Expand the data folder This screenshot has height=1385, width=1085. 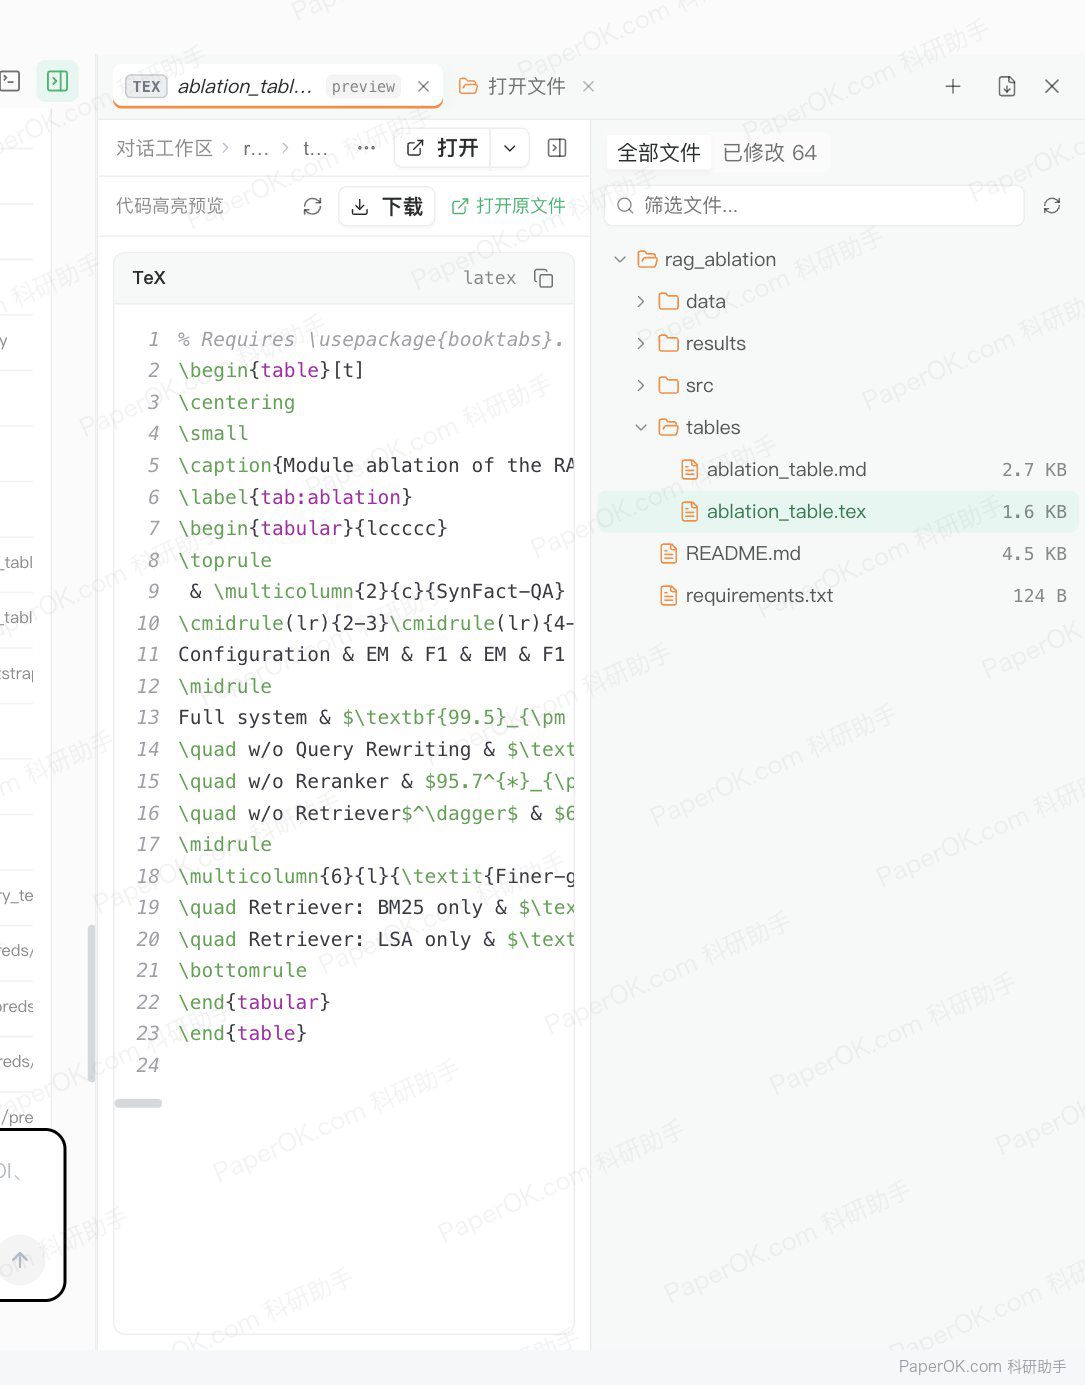tap(641, 301)
